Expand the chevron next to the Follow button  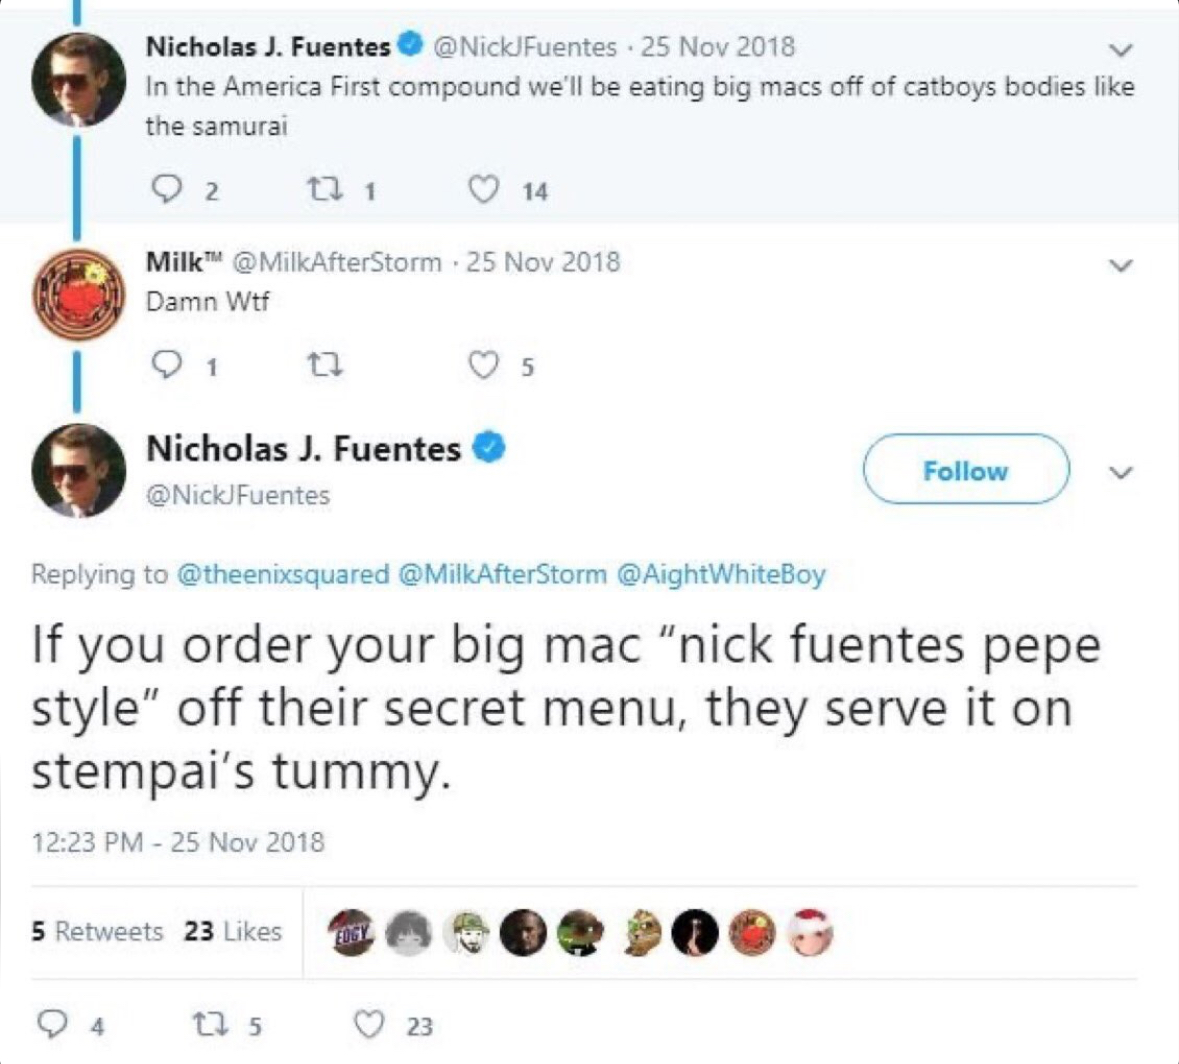(x=1120, y=472)
